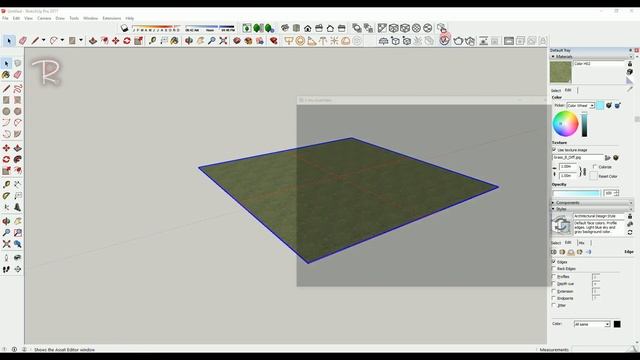Select the Move tool in top toolbar
This screenshot has height=360, width=640.
(x=116, y=40)
